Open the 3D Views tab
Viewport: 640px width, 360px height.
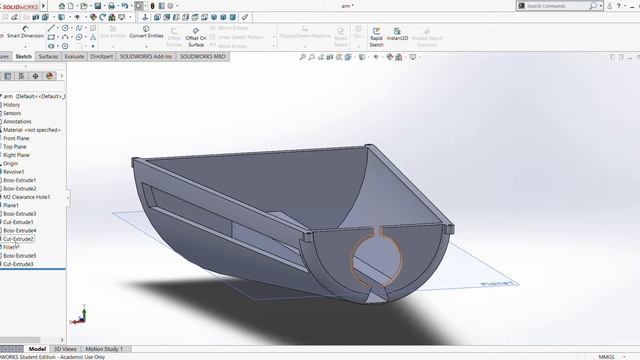coord(65,349)
